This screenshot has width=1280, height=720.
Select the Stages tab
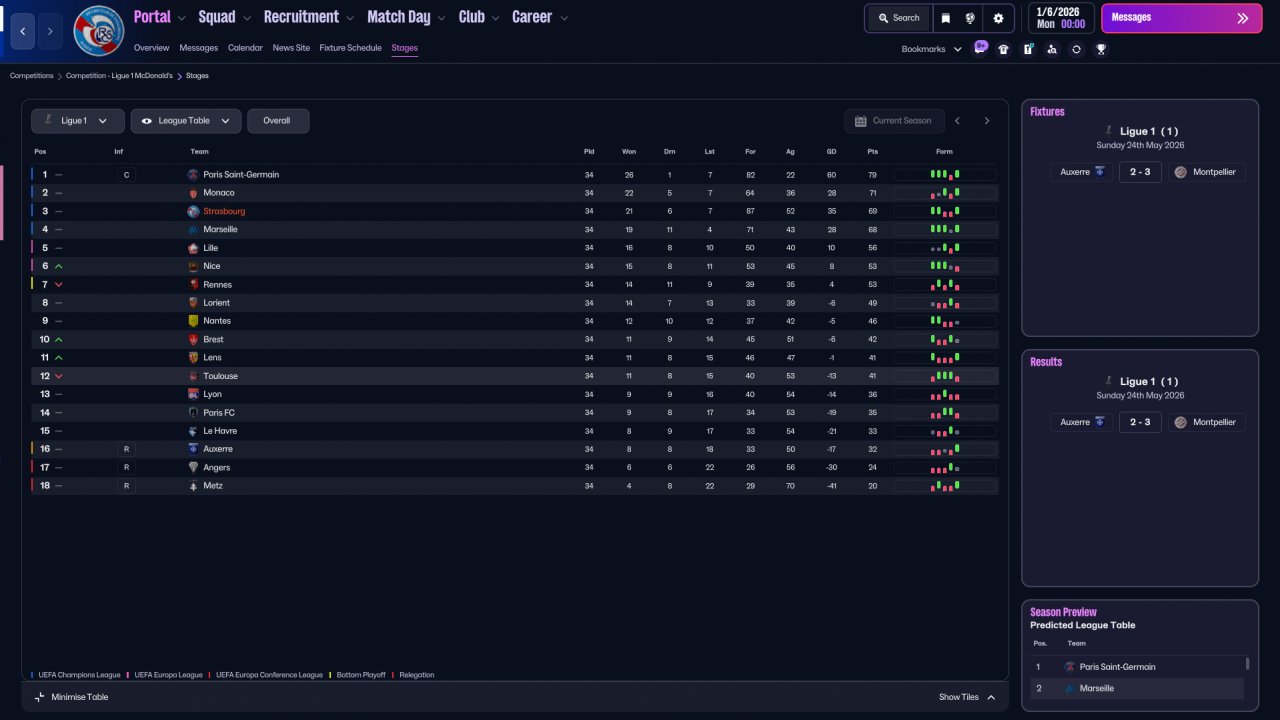(405, 48)
